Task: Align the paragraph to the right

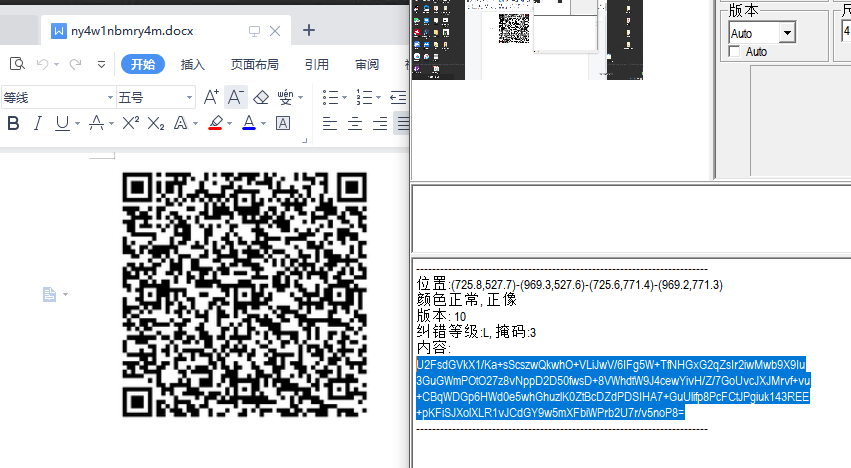Action: coord(380,124)
